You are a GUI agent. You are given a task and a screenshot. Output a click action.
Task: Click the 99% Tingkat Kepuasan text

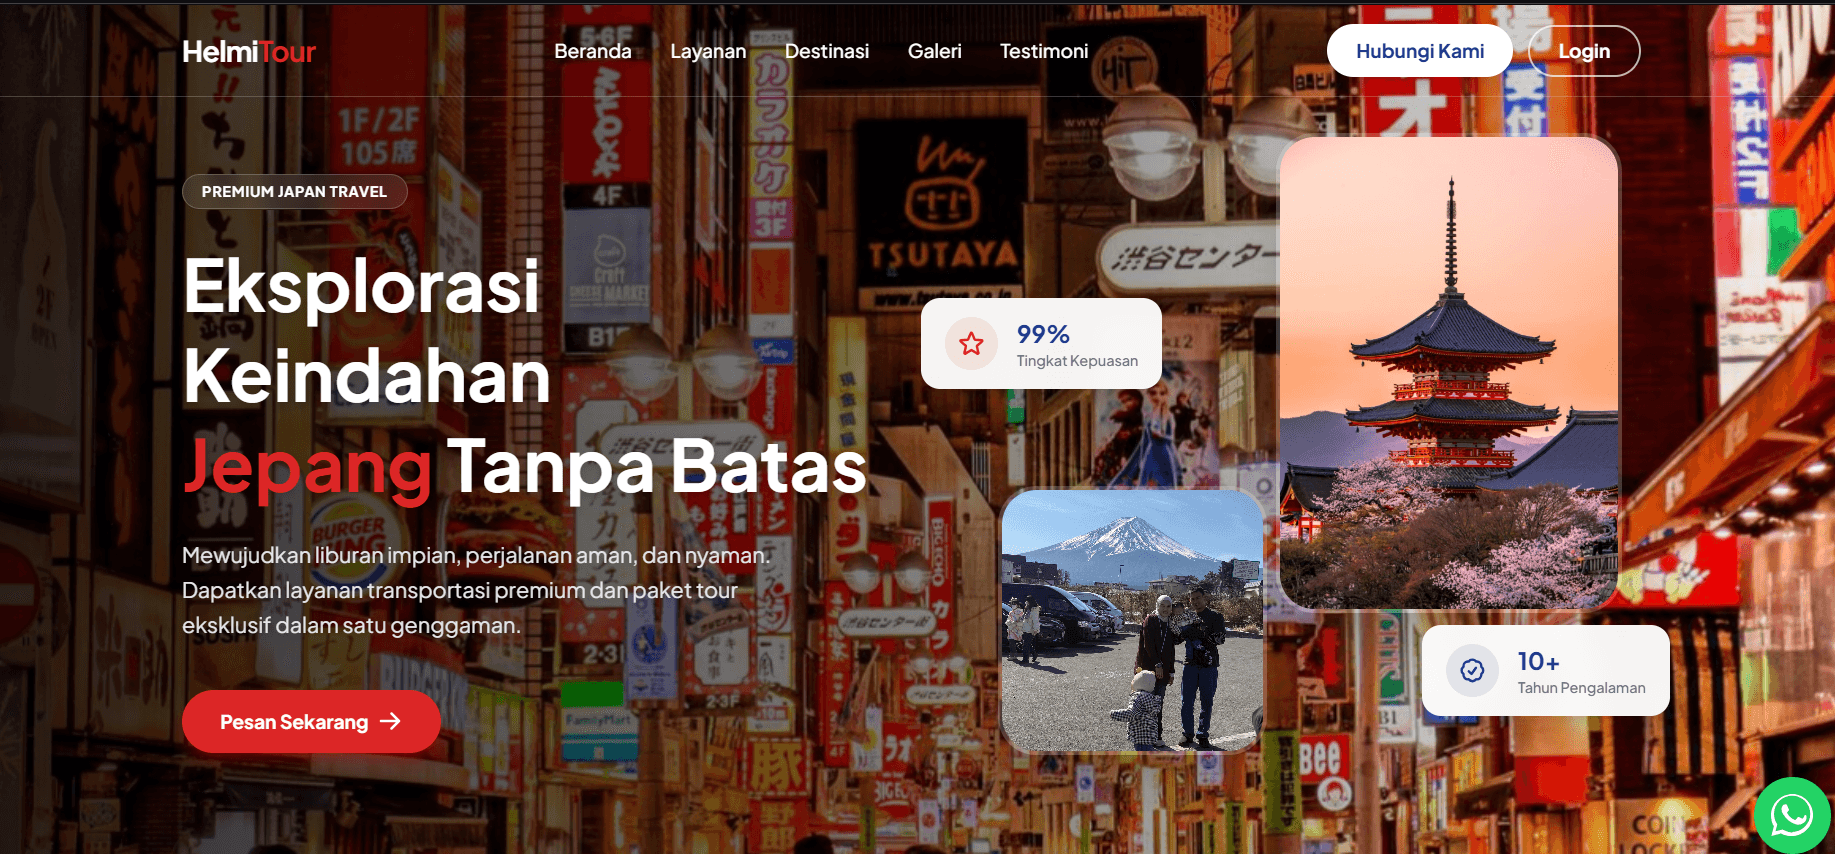point(1077,345)
